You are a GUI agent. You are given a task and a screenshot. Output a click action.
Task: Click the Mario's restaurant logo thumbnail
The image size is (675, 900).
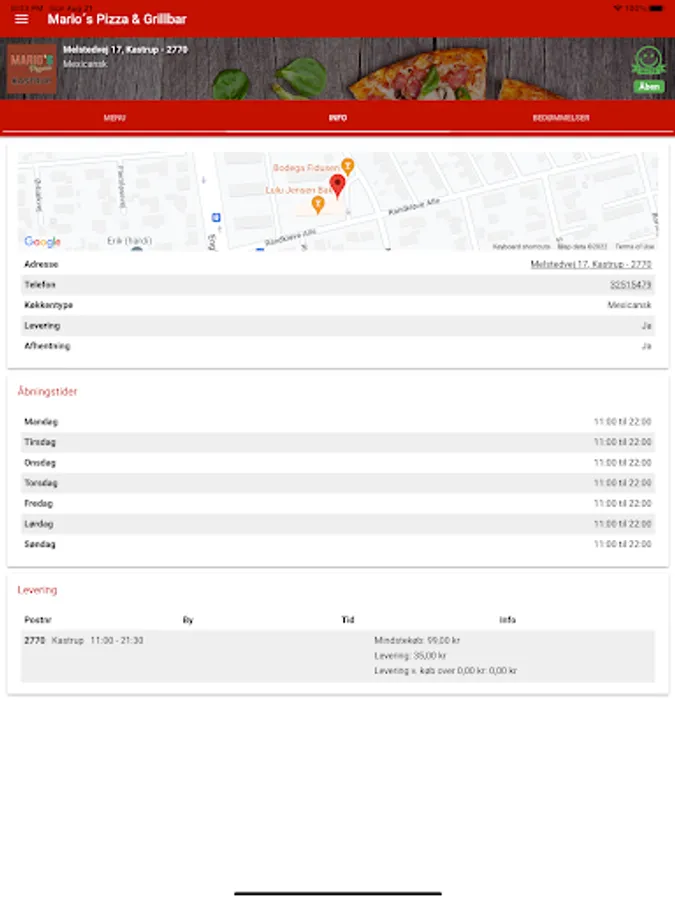[32, 68]
